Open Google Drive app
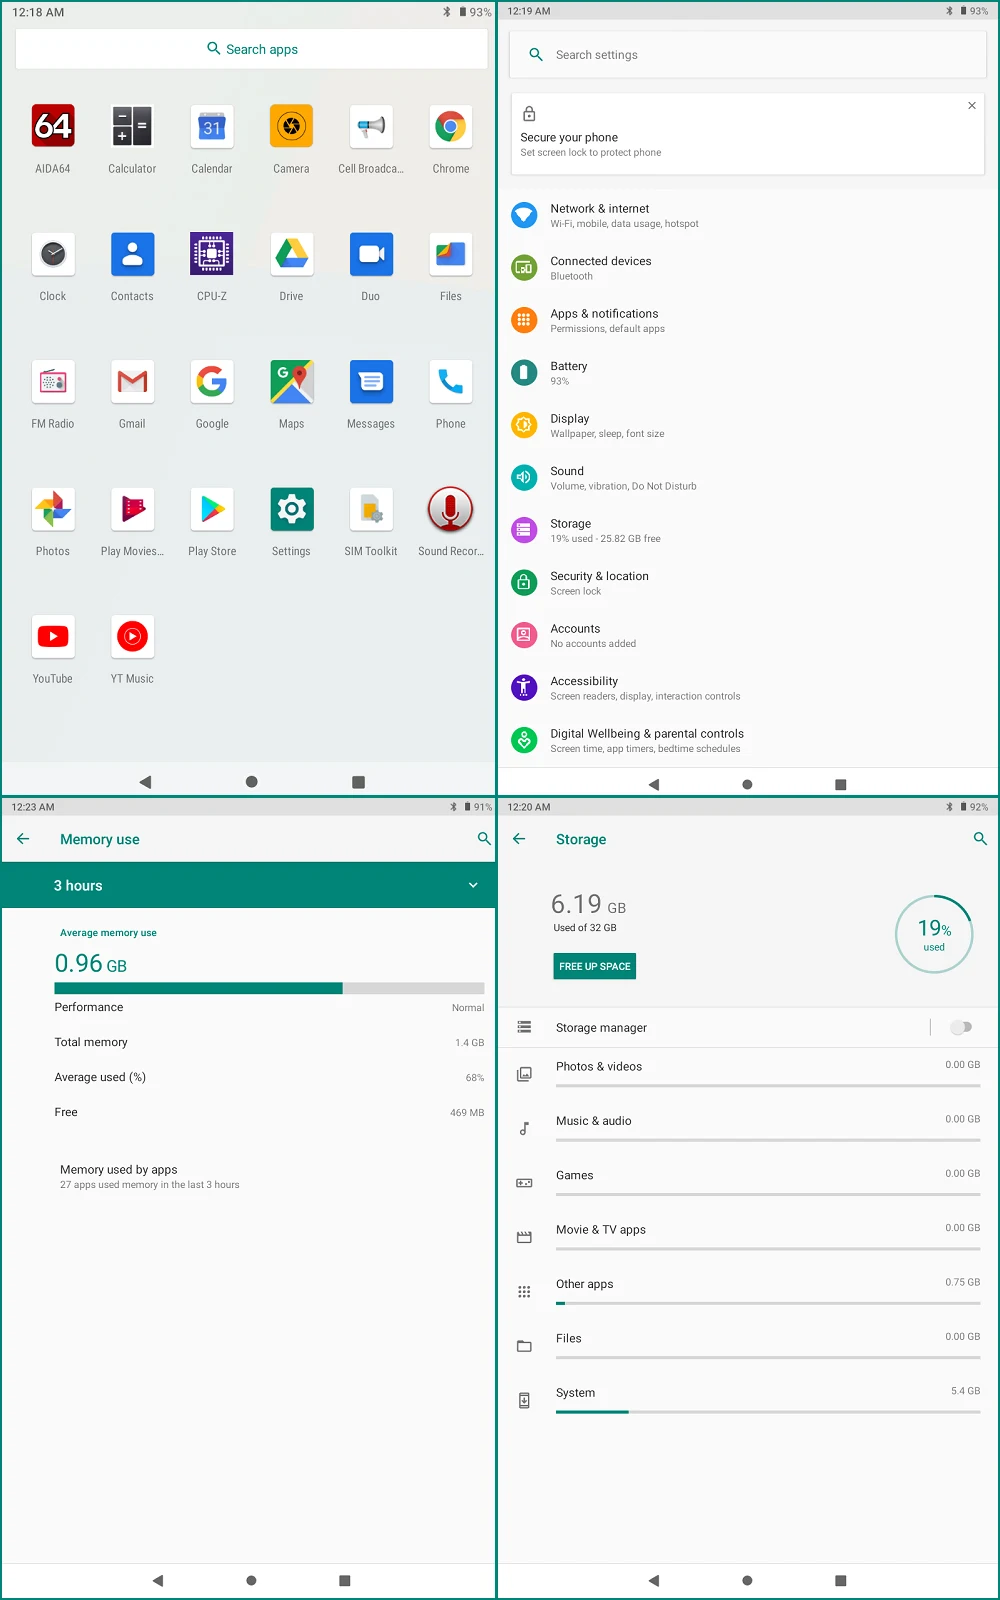Viewport: 1000px width, 1600px height. coord(291,255)
